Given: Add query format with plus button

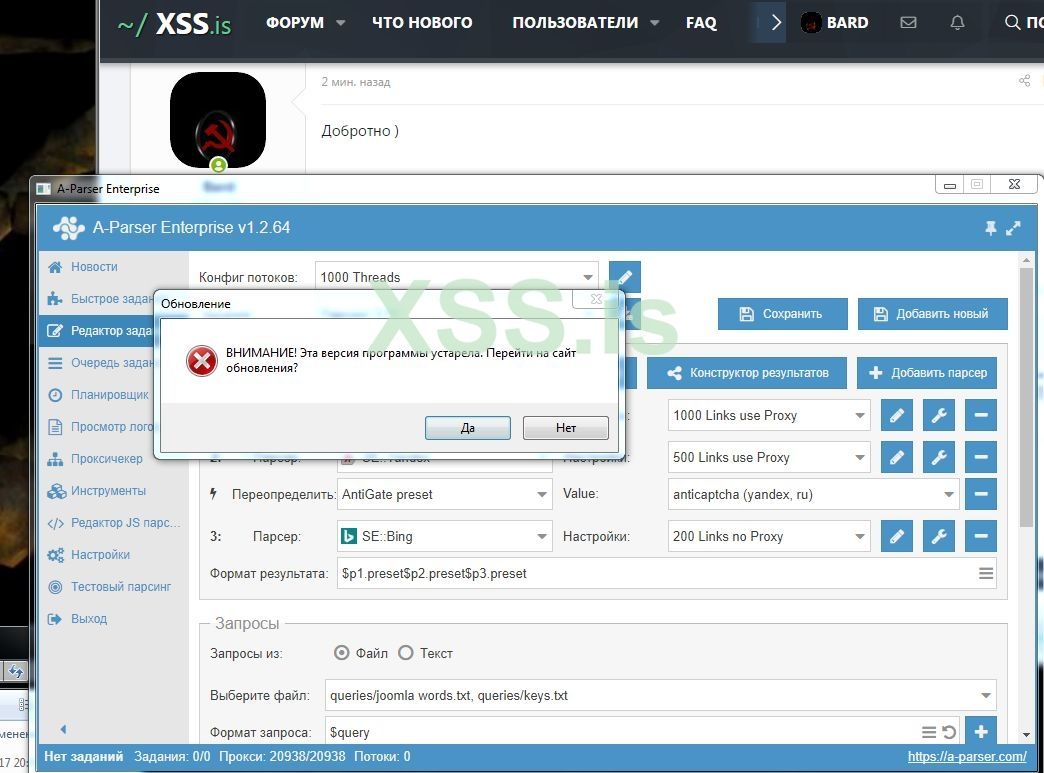Looking at the screenshot, I should 981,731.
